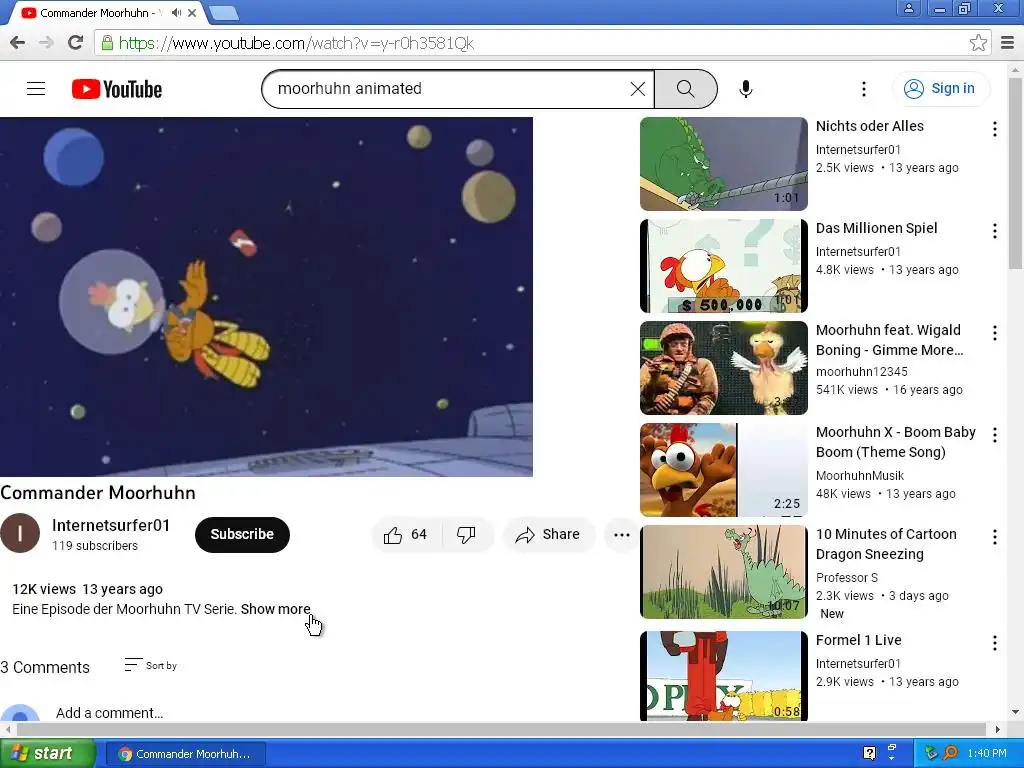Open Moorhuhn X - Boom Baby Boom title
This screenshot has height=768, width=1024.
coord(896,442)
